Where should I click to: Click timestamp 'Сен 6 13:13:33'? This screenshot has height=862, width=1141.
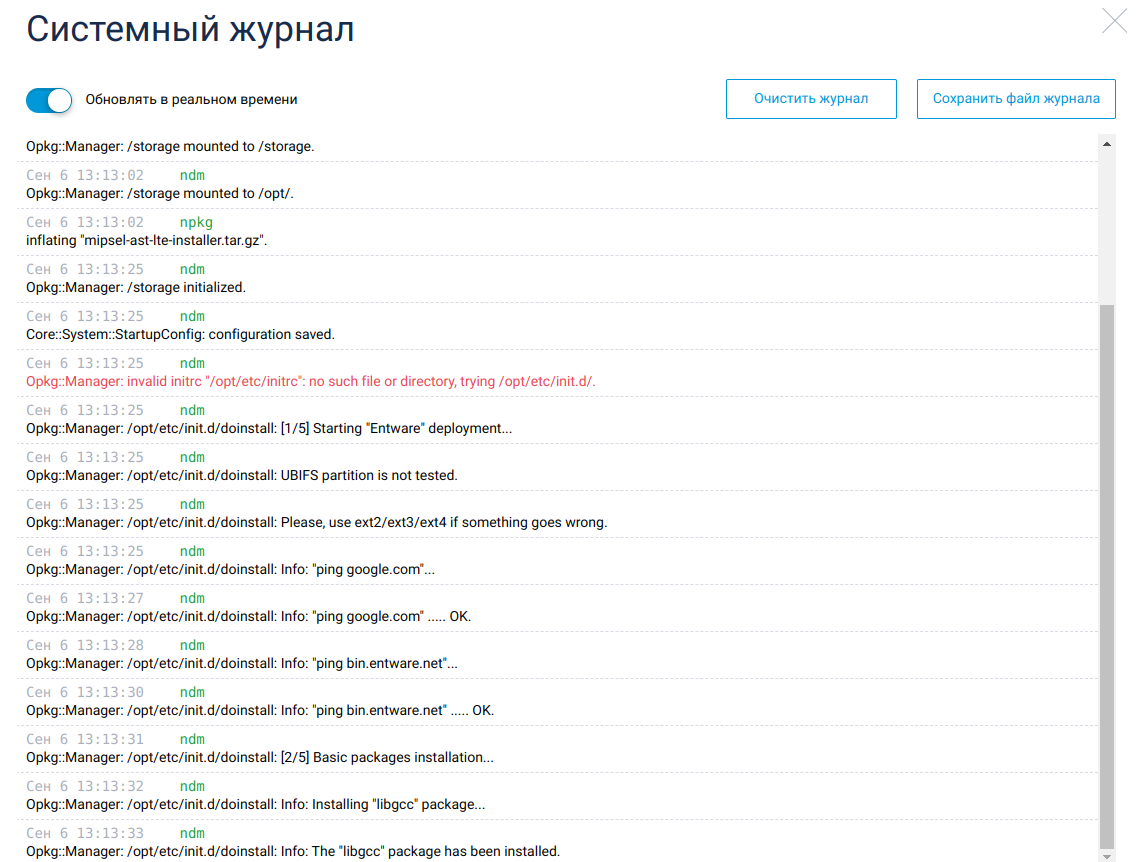85,834
